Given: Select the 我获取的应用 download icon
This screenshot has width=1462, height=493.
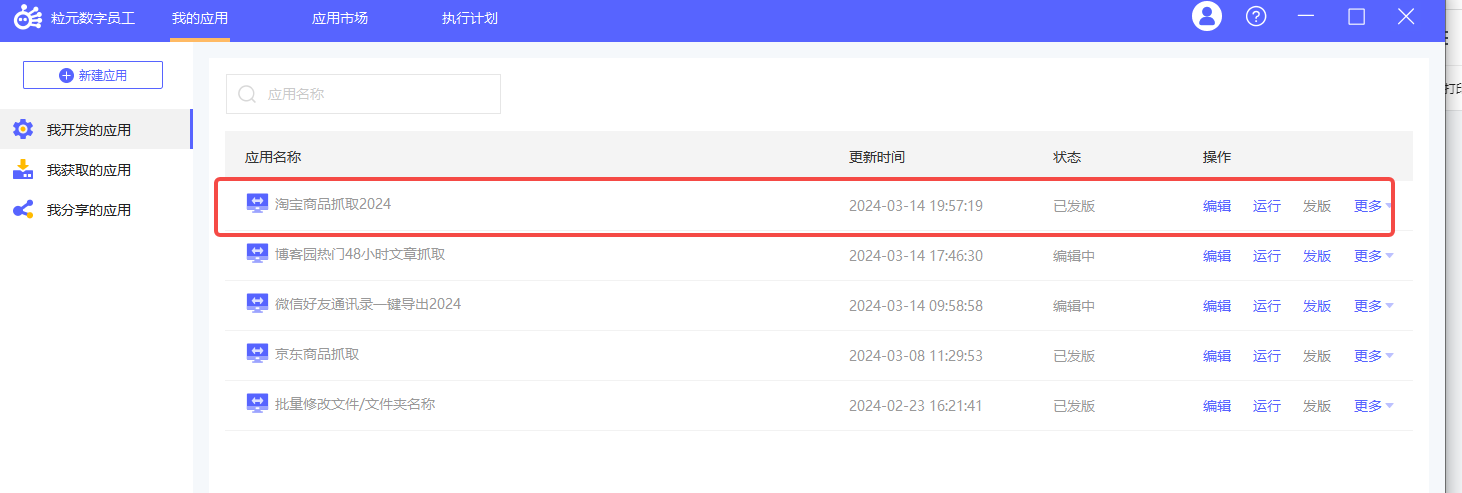Looking at the screenshot, I should [23, 169].
